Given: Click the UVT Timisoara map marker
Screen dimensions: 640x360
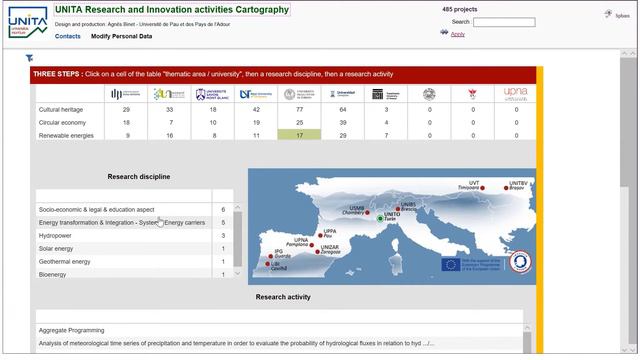Looking at the screenshot, I should click(x=482, y=188).
